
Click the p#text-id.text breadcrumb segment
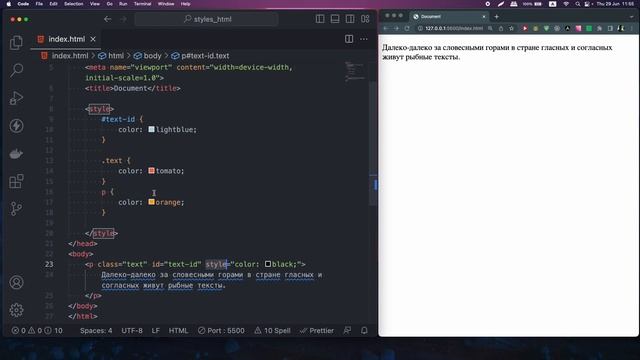200,56
